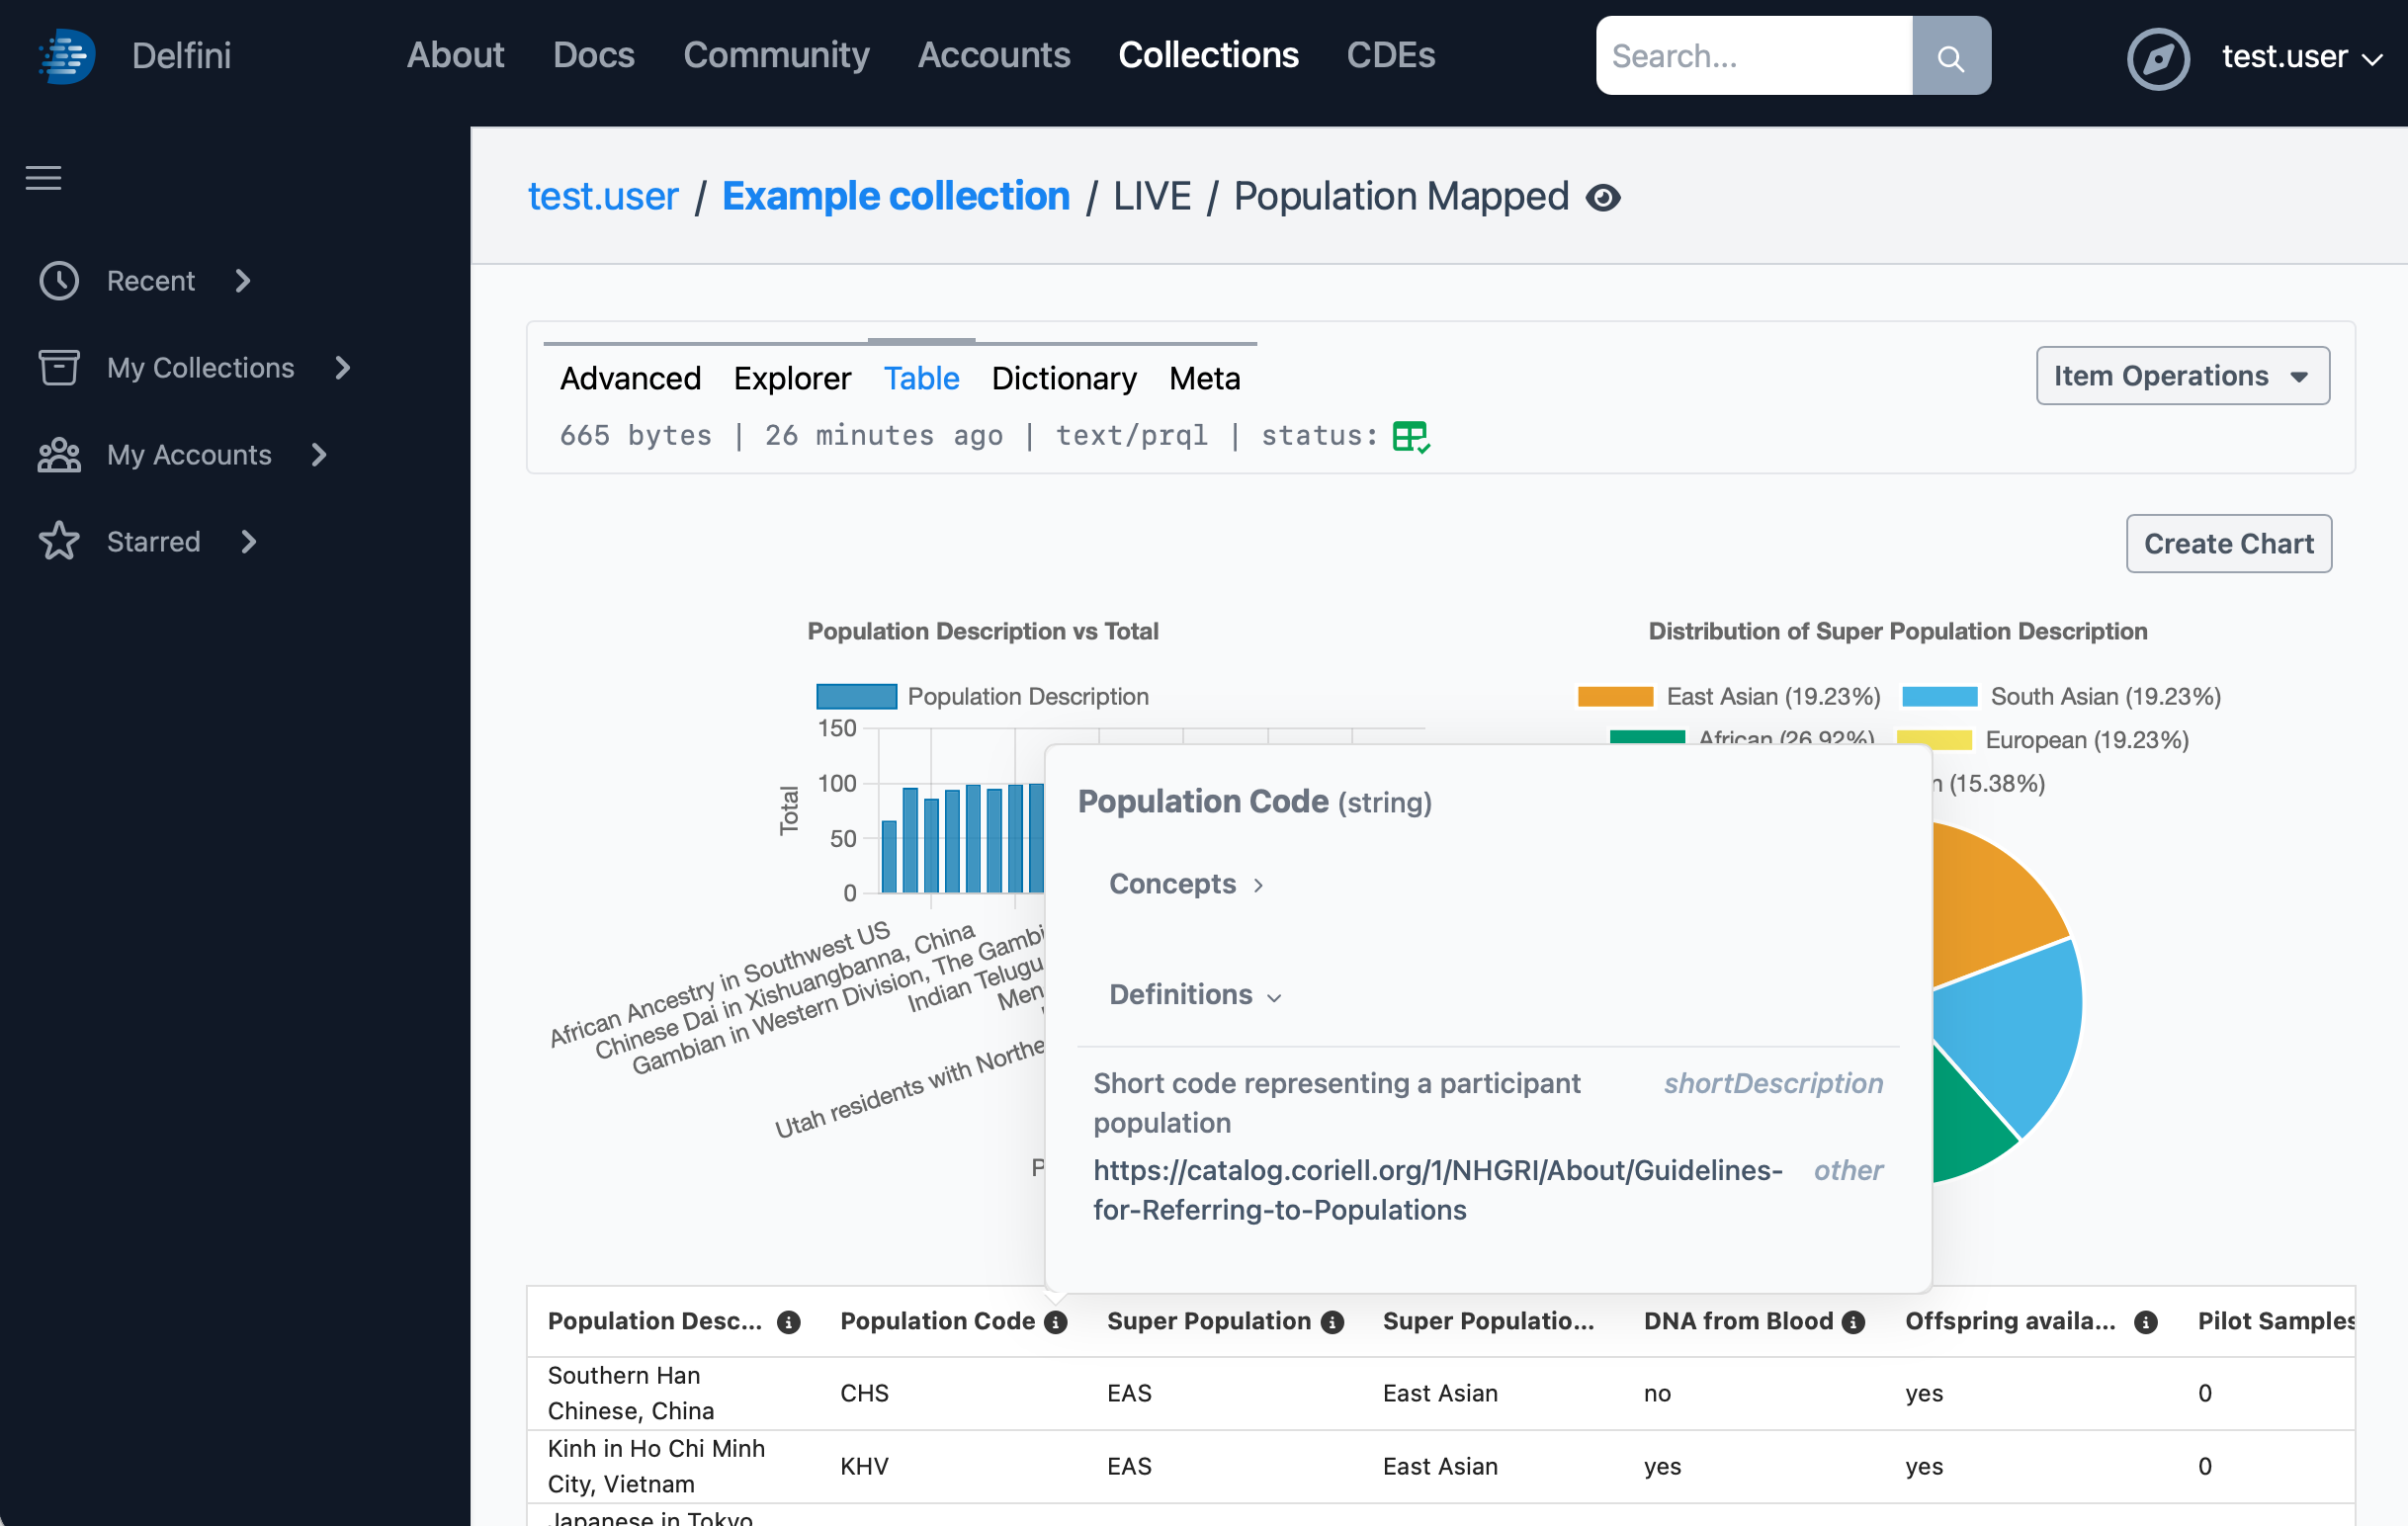2408x1526 pixels.
Task: Switch to the Dictionary tab
Action: pyautogui.click(x=1064, y=378)
